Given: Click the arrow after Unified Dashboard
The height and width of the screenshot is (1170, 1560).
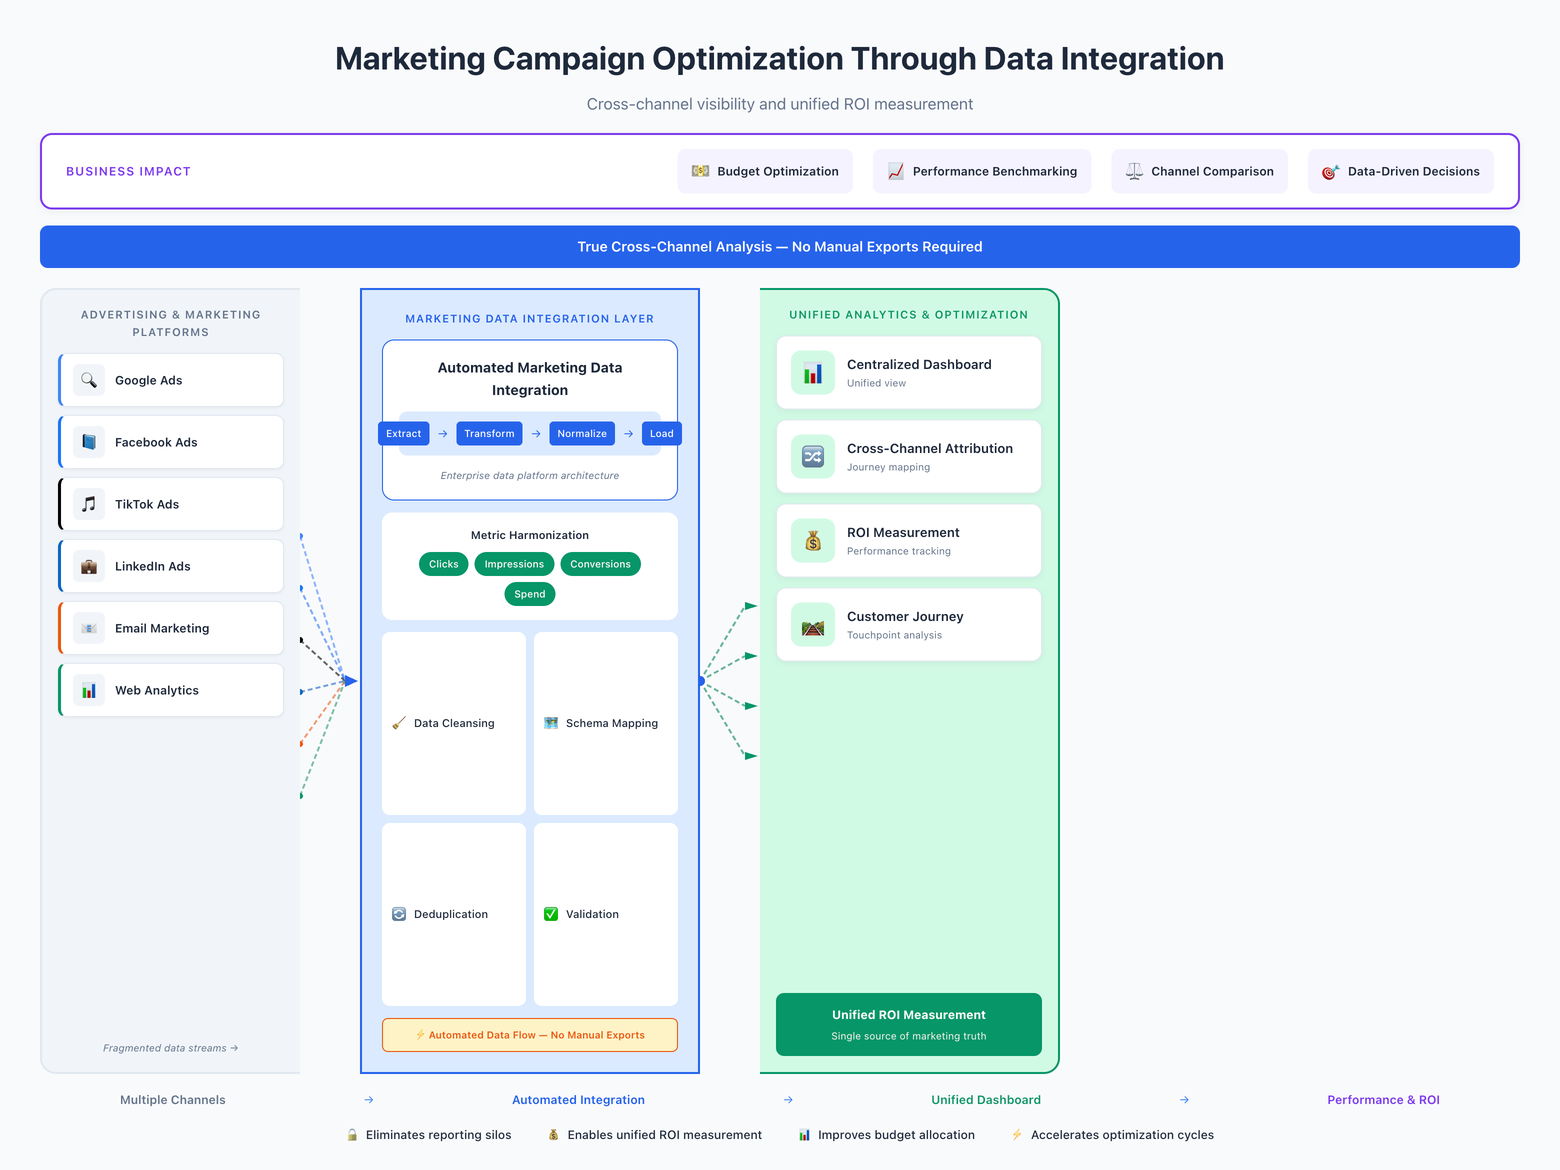Looking at the screenshot, I should [x=1184, y=1099].
